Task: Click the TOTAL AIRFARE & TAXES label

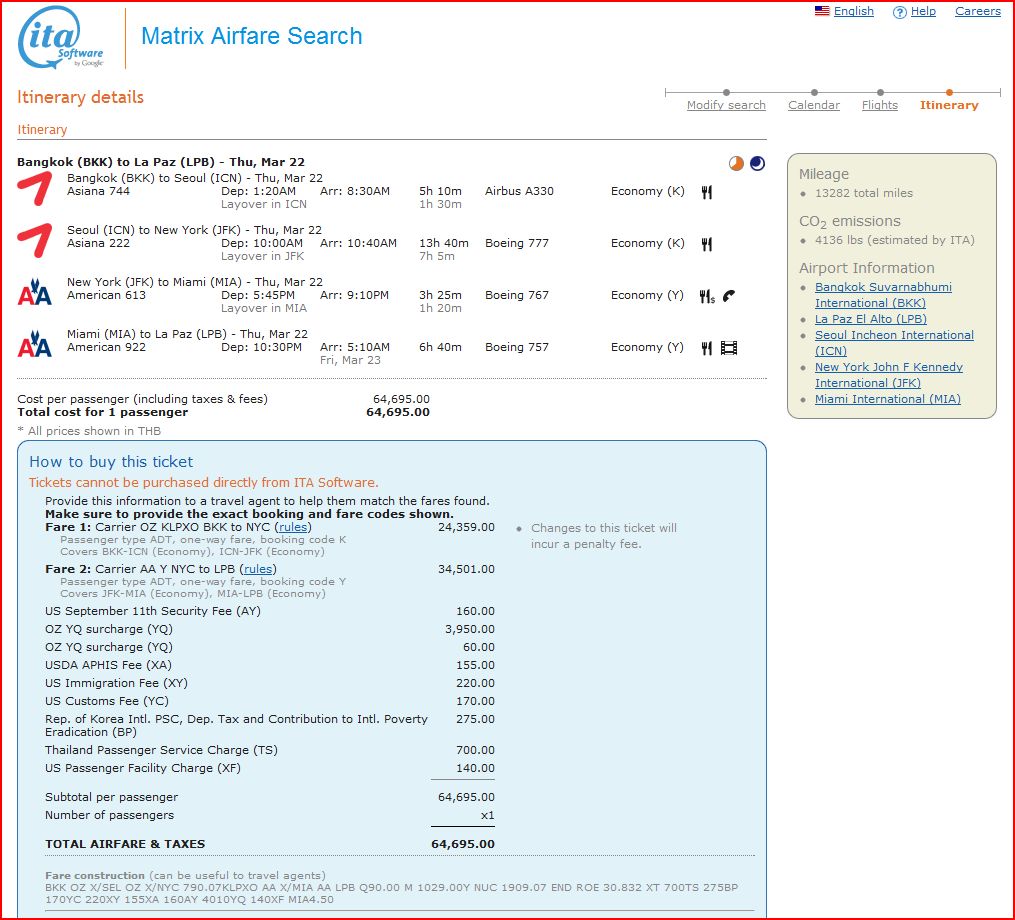Action: [125, 844]
